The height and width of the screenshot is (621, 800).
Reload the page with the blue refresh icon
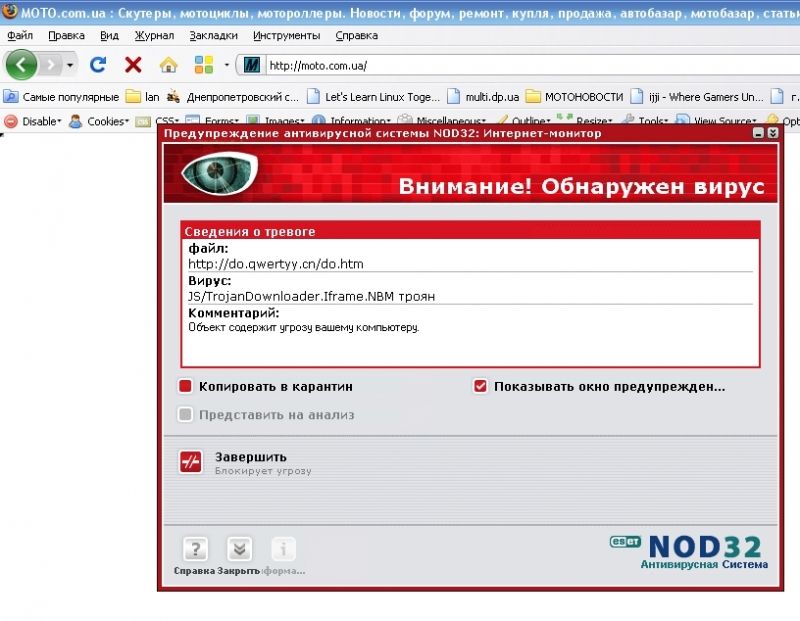pyautogui.click(x=97, y=64)
